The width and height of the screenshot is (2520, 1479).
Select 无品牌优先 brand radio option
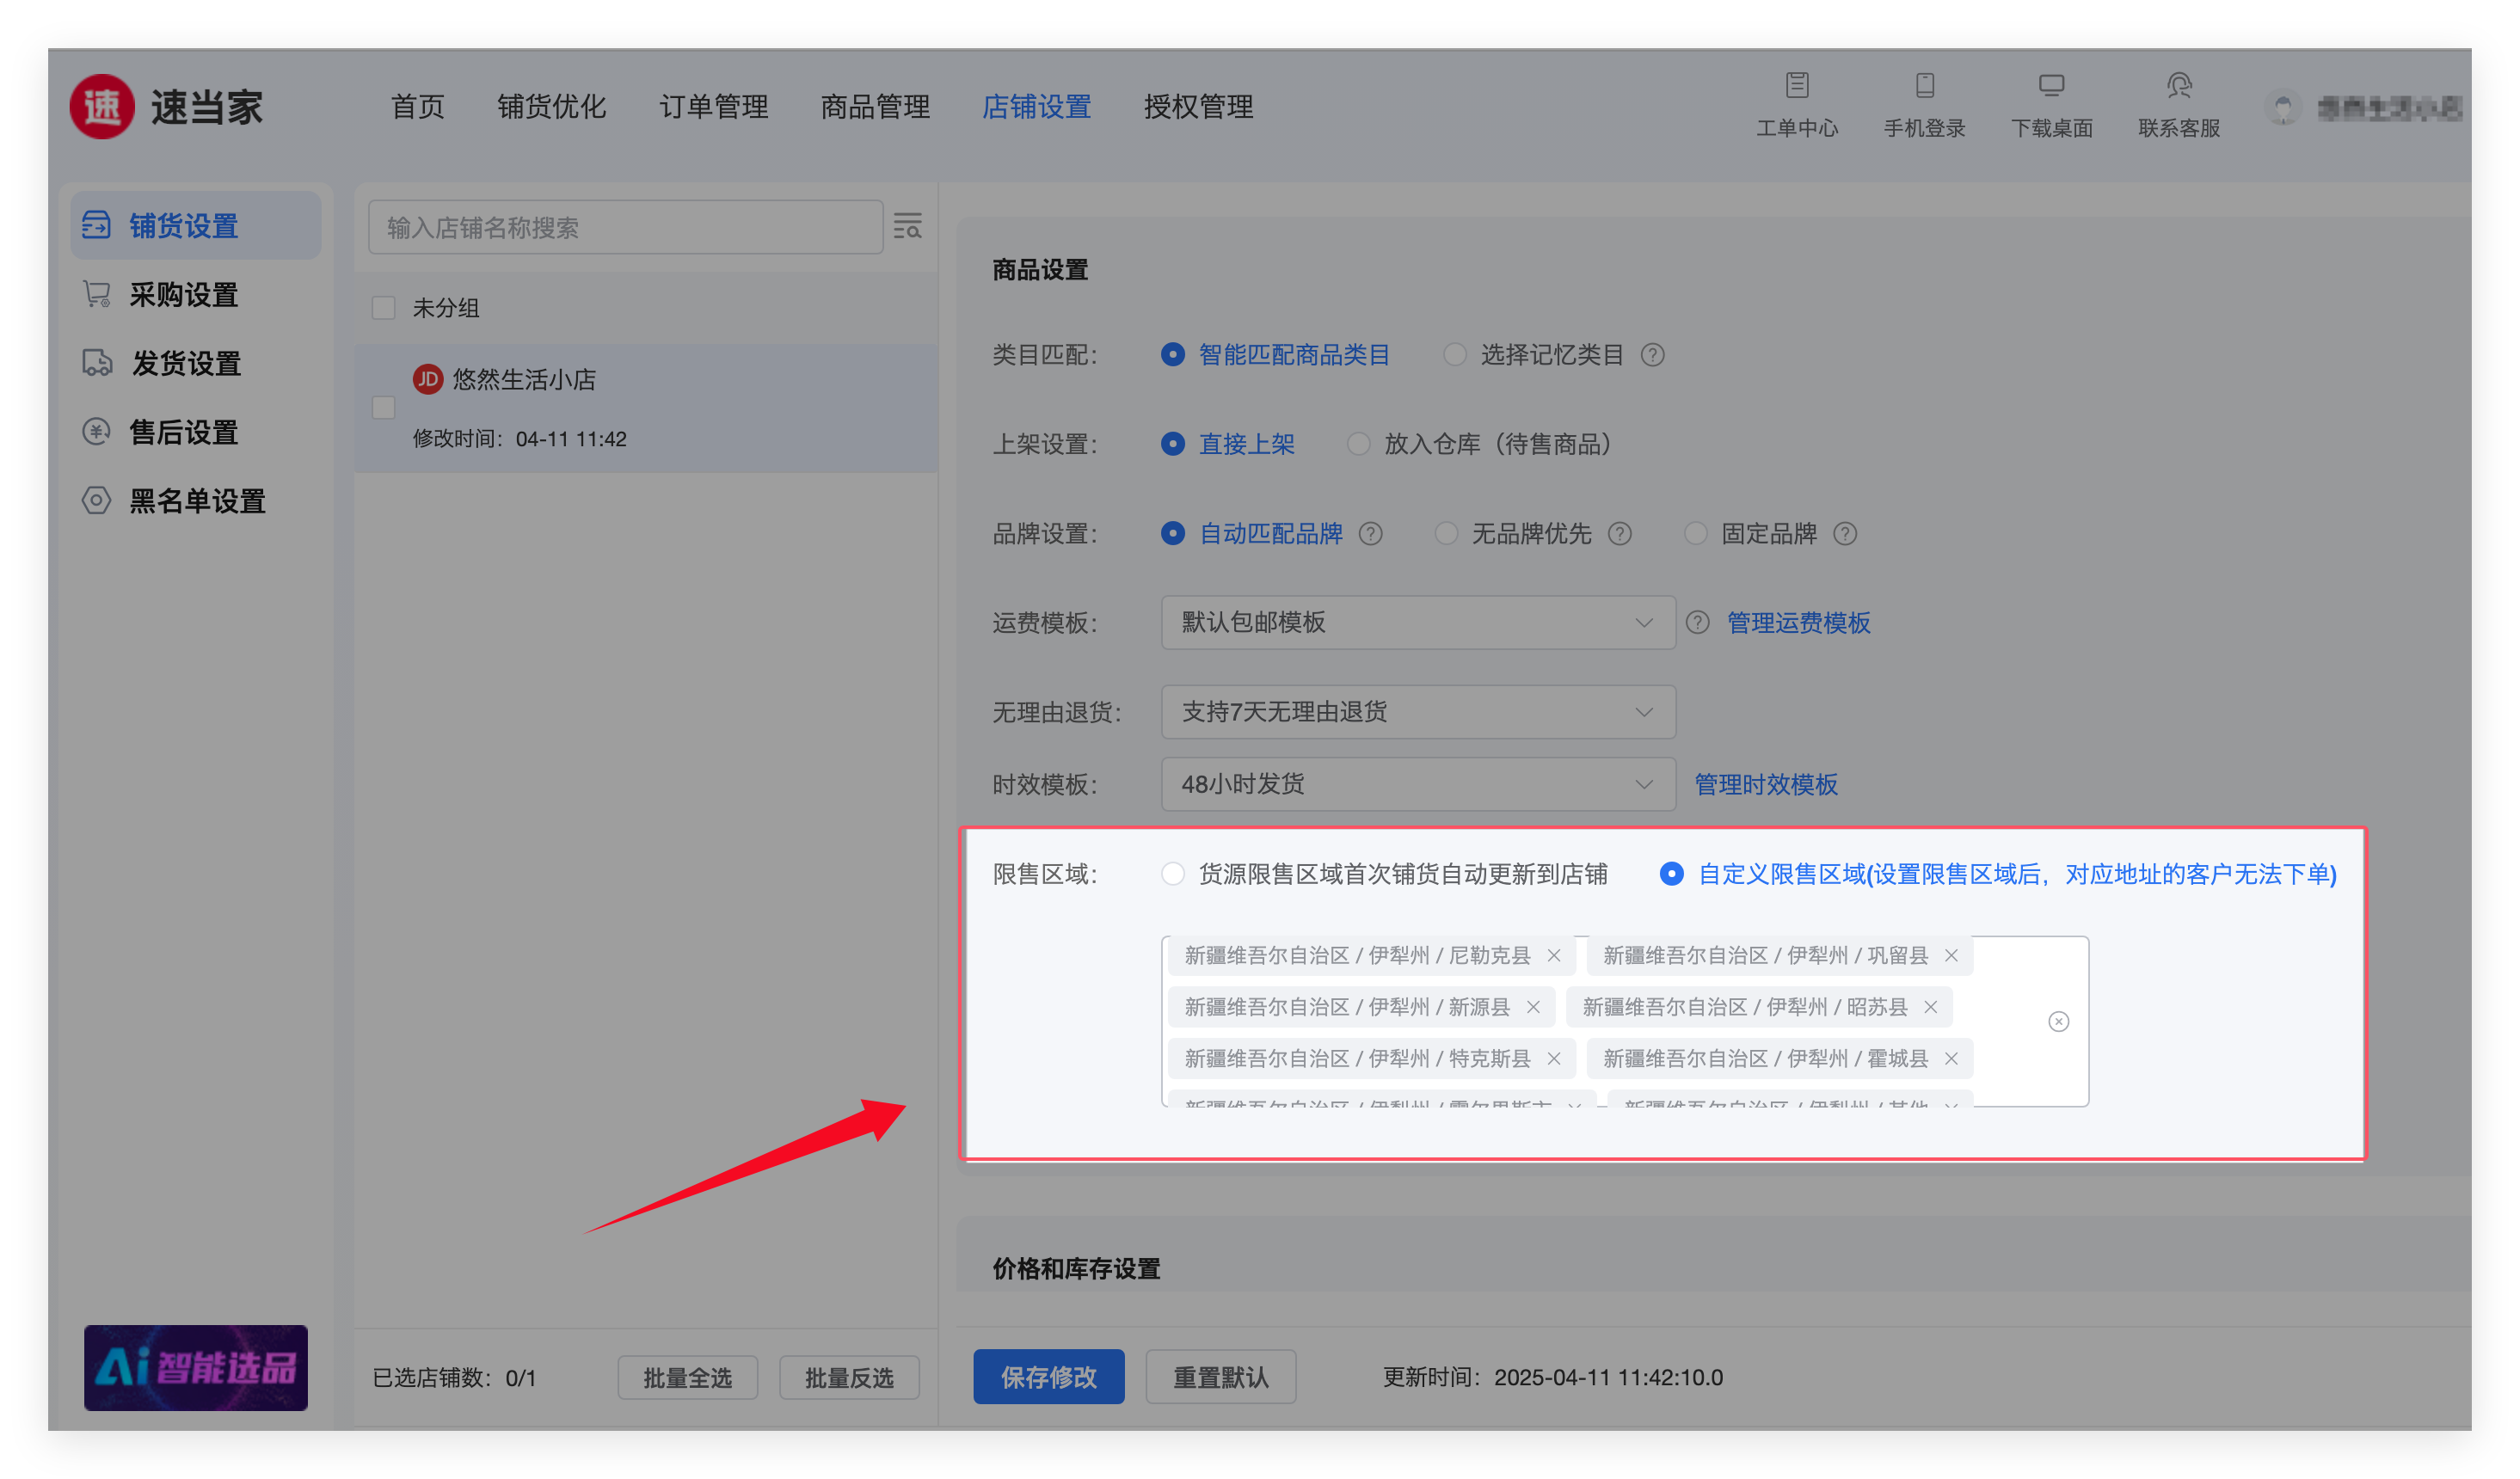click(1446, 534)
